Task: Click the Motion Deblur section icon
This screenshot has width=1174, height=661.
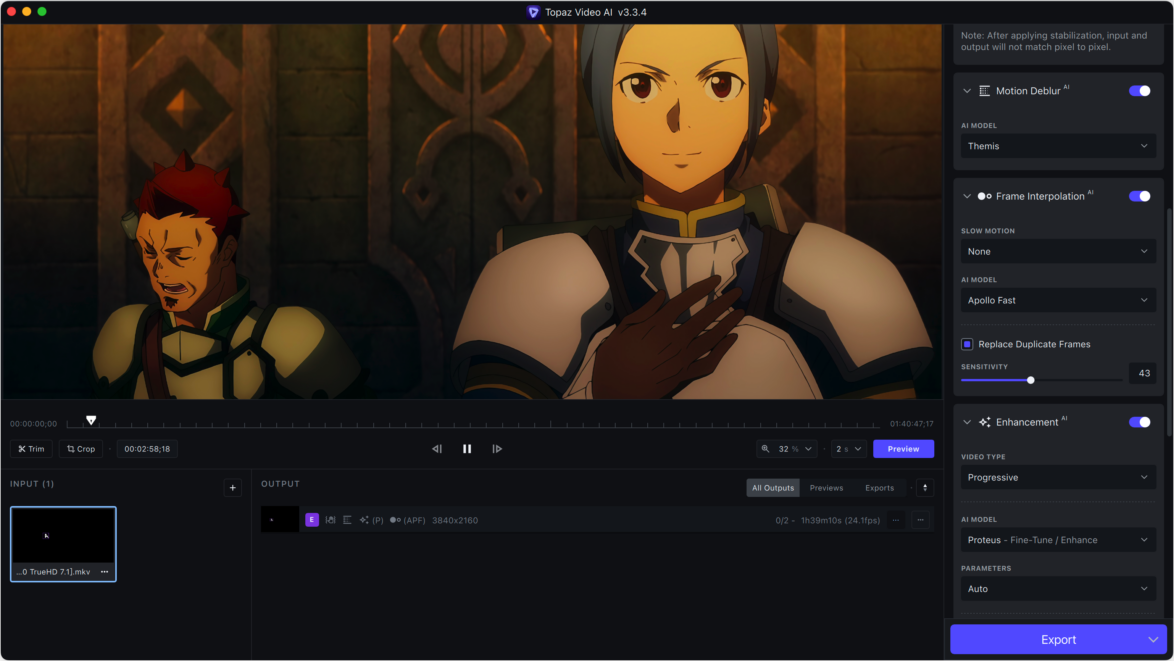Action: tap(985, 91)
